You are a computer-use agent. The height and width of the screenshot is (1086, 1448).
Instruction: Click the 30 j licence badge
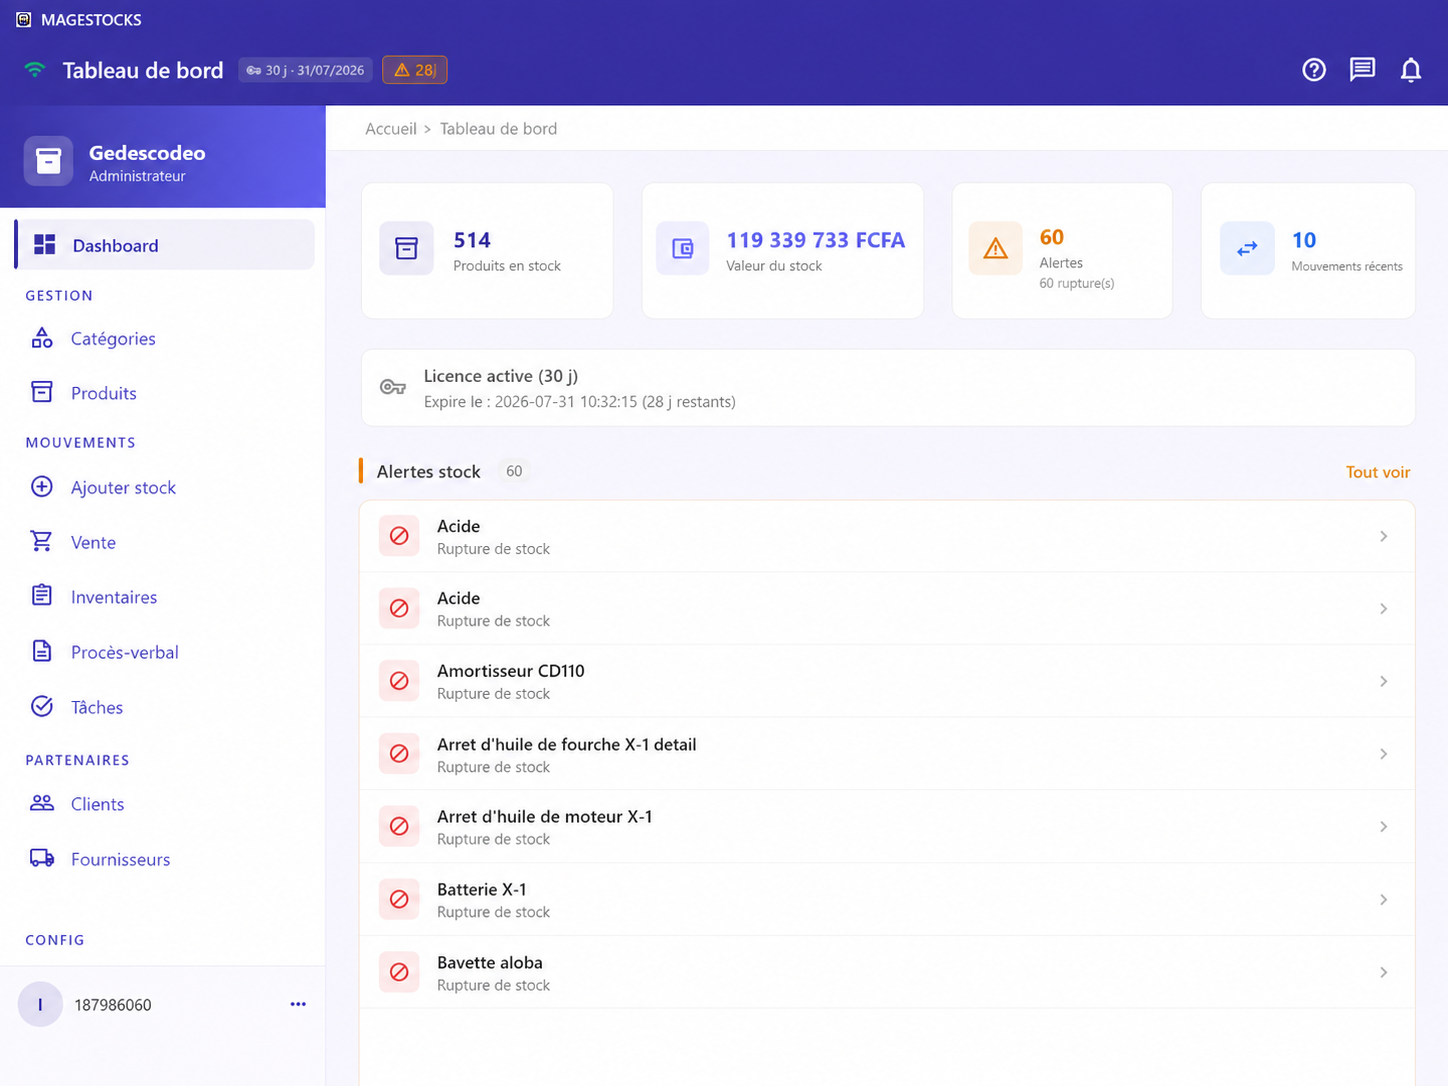coord(305,70)
